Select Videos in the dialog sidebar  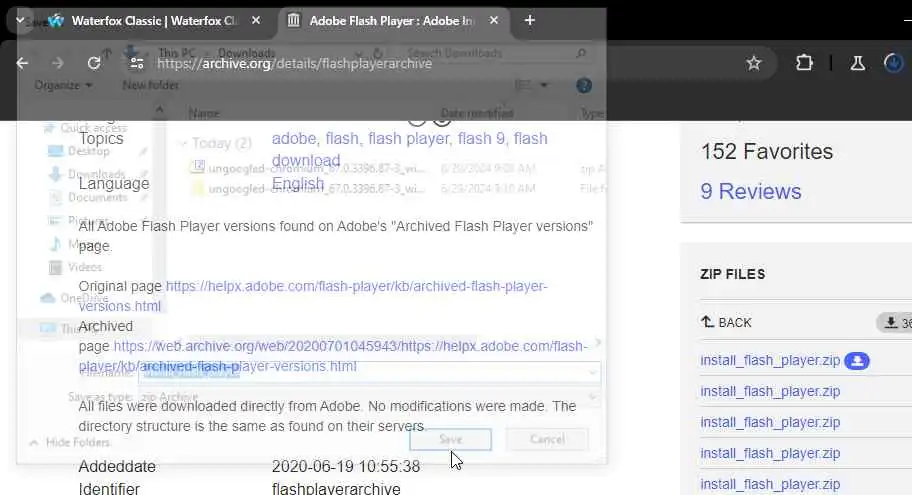click(x=76, y=267)
